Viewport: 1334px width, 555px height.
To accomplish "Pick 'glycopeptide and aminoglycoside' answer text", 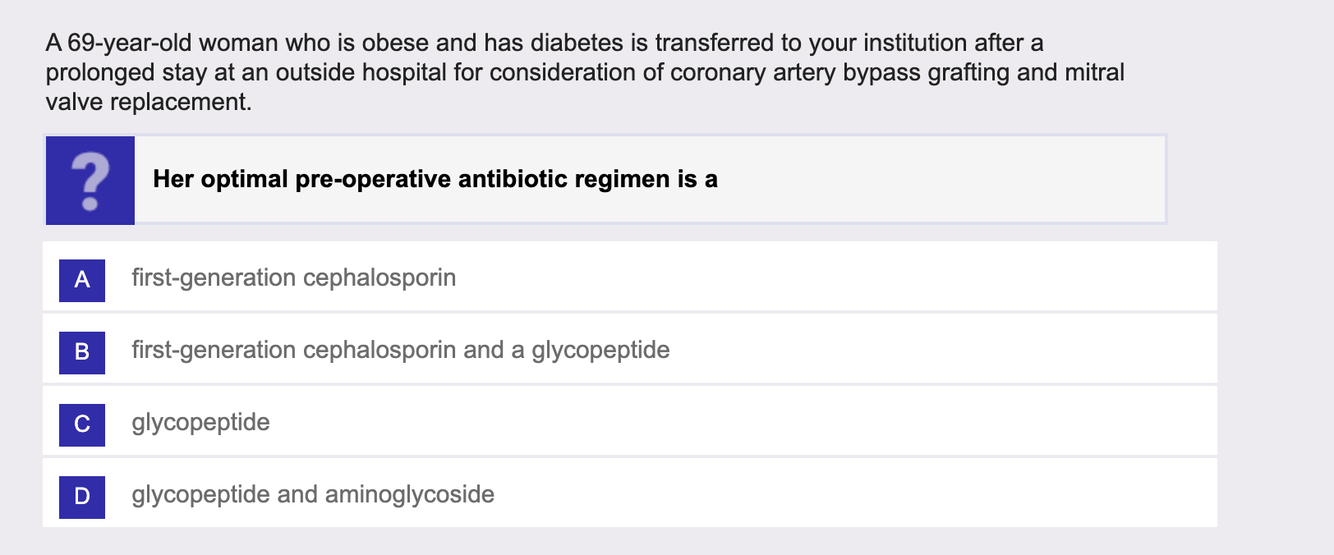I will tap(312, 494).
